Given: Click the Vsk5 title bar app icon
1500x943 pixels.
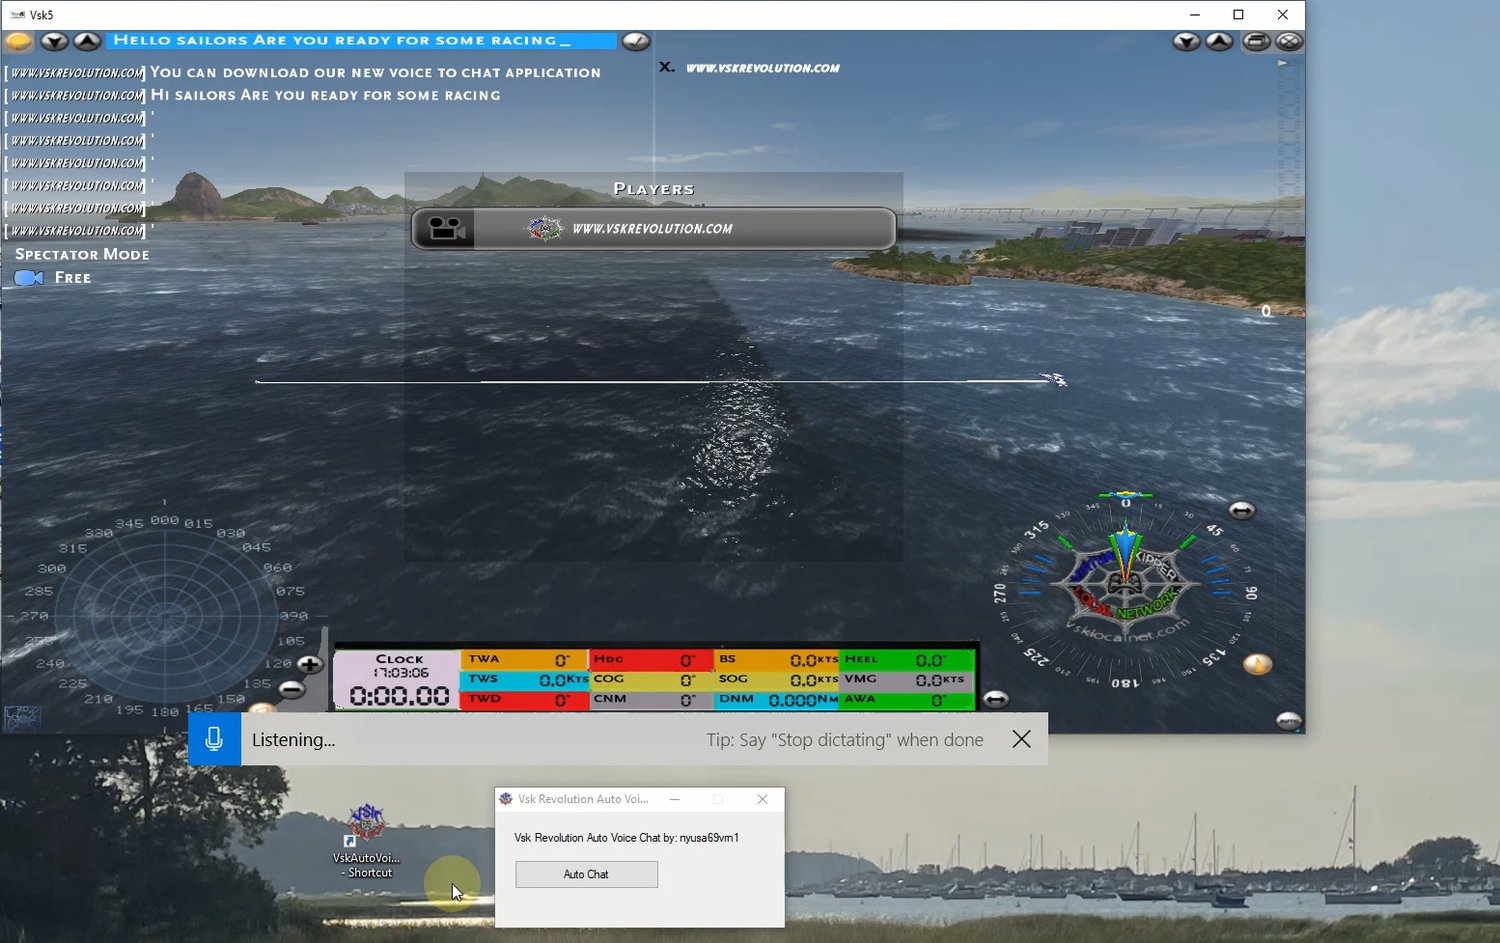Looking at the screenshot, I should (17, 15).
